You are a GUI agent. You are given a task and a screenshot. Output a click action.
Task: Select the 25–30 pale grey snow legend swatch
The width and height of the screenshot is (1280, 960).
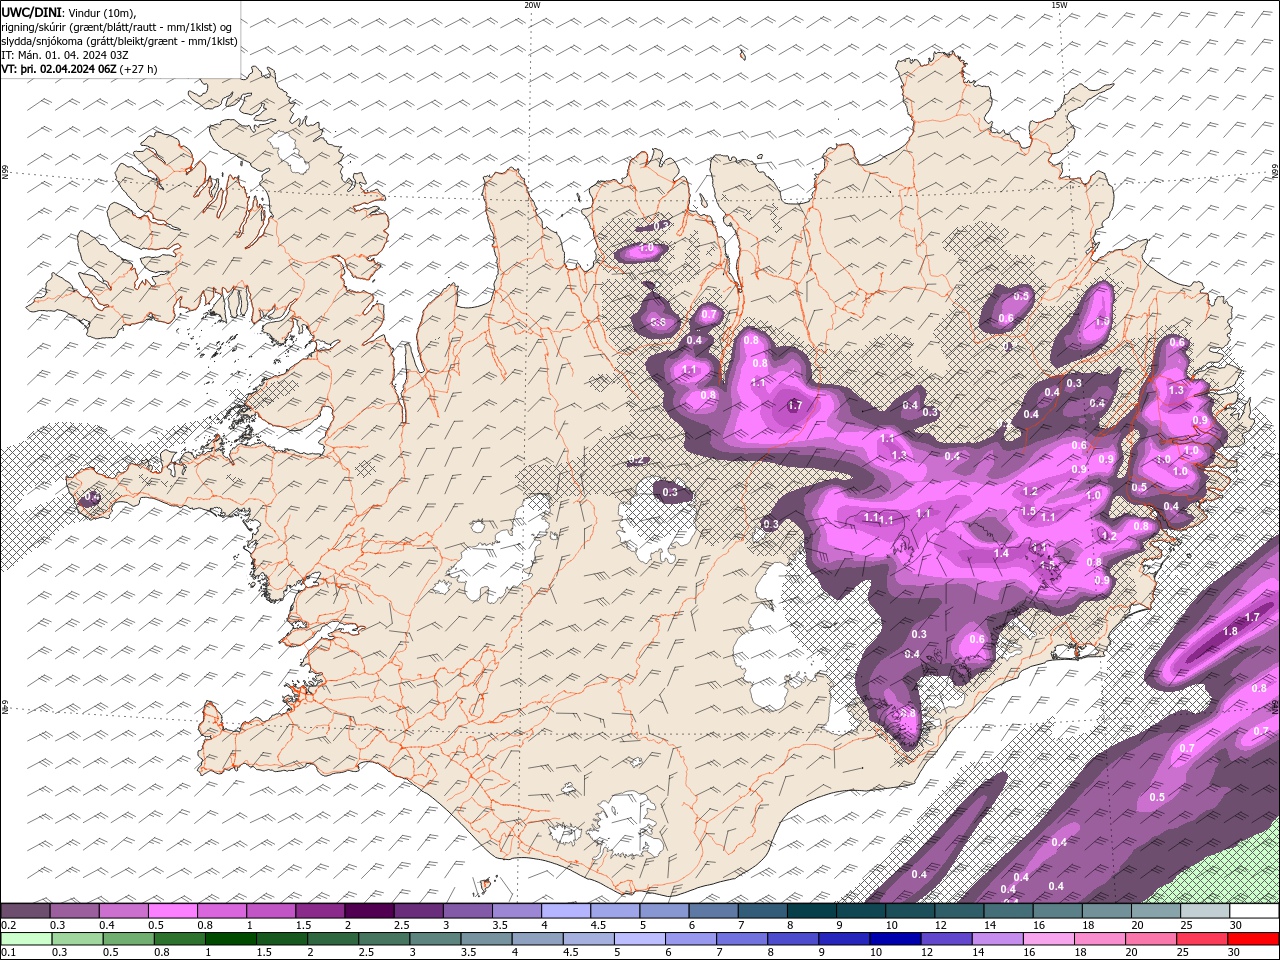tap(1204, 911)
